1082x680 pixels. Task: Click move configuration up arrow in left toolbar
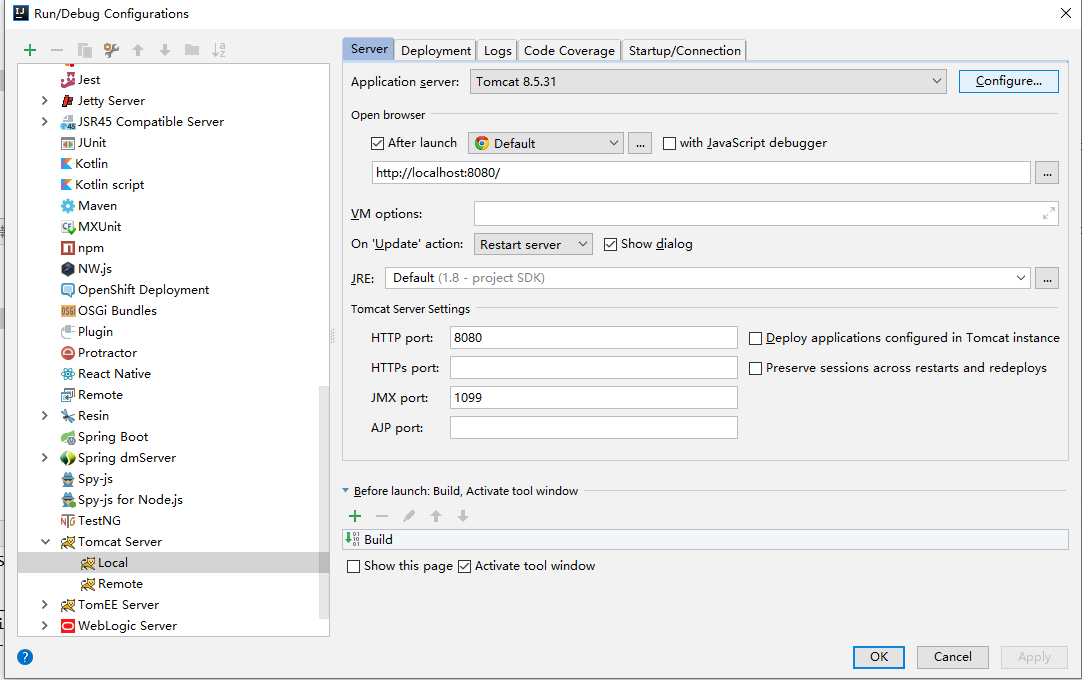pos(138,50)
